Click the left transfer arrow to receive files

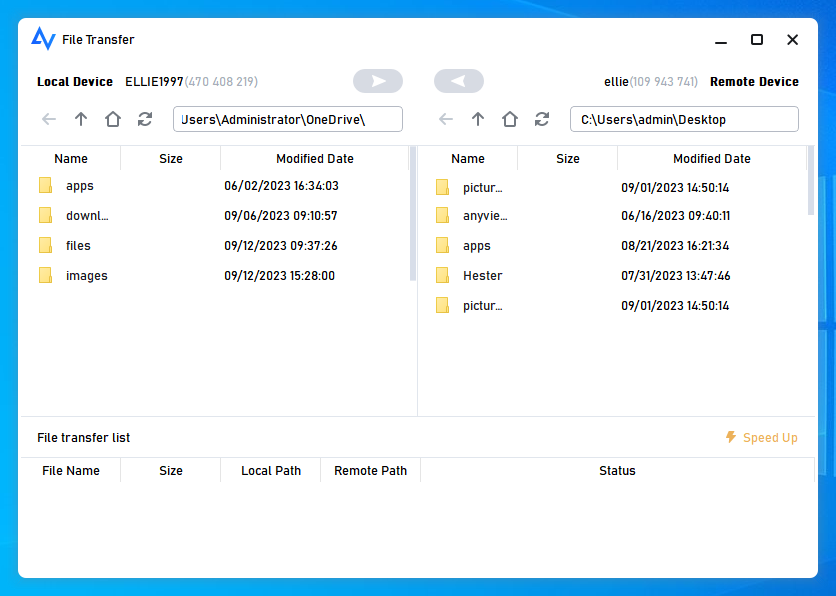pos(459,81)
